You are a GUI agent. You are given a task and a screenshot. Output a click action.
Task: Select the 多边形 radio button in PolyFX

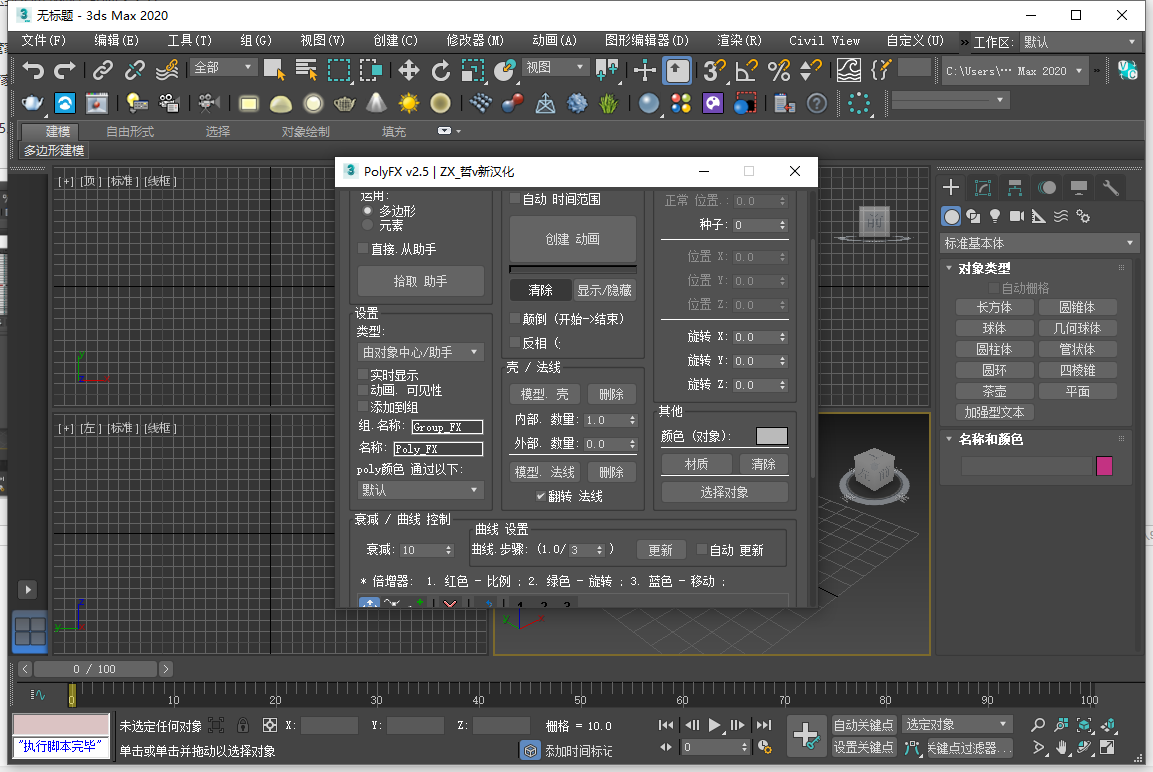pos(368,211)
